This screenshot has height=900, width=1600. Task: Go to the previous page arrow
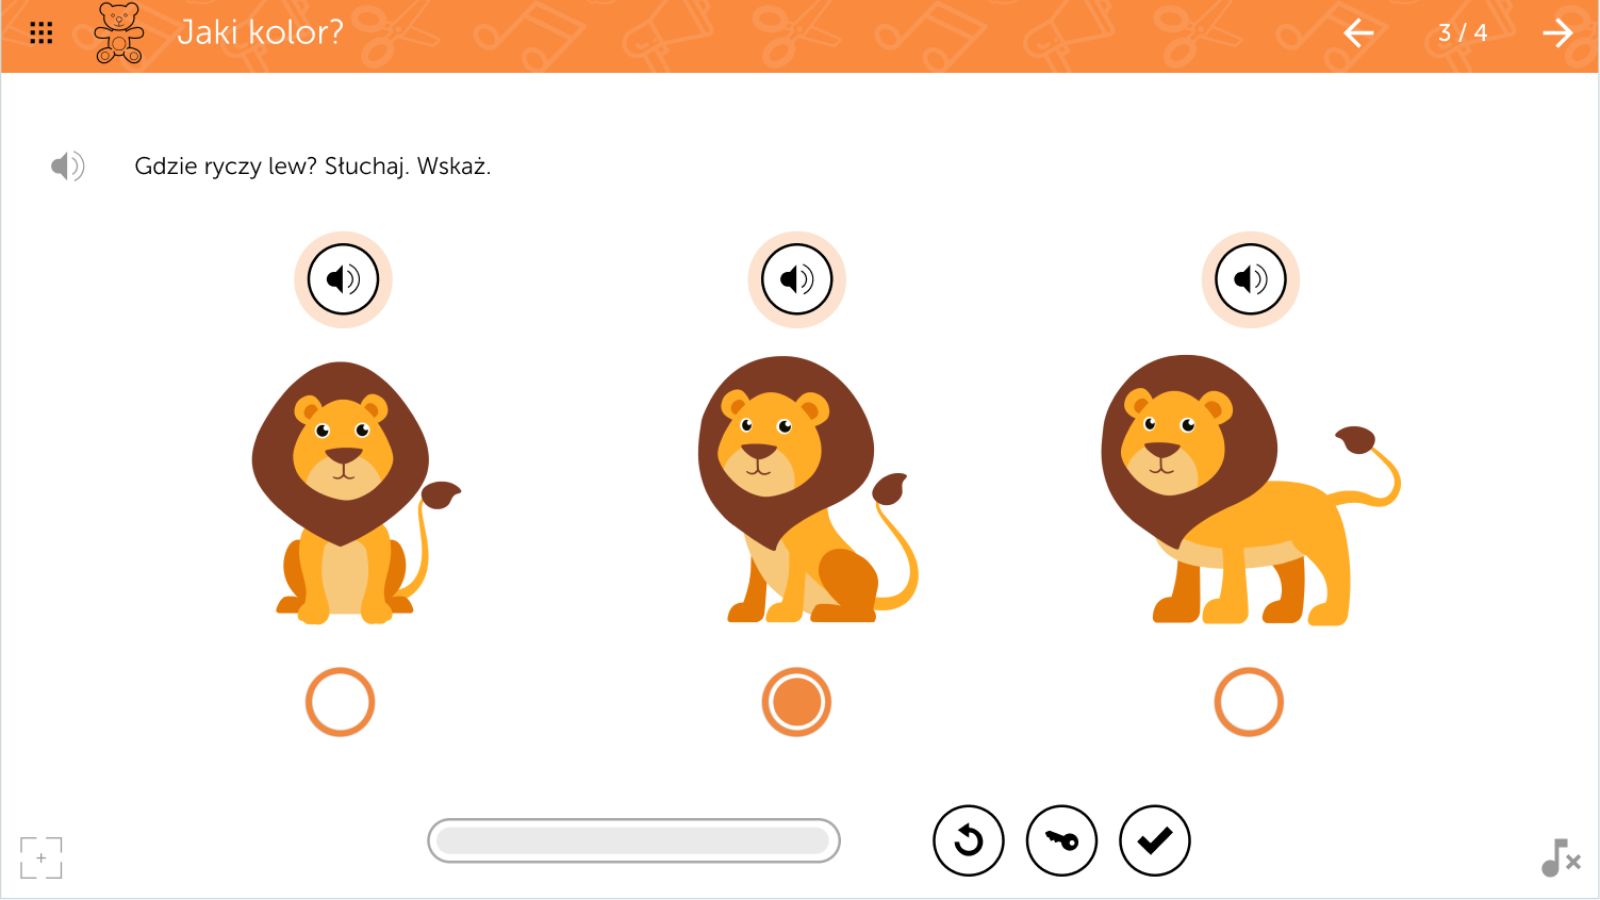[x=1357, y=33]
